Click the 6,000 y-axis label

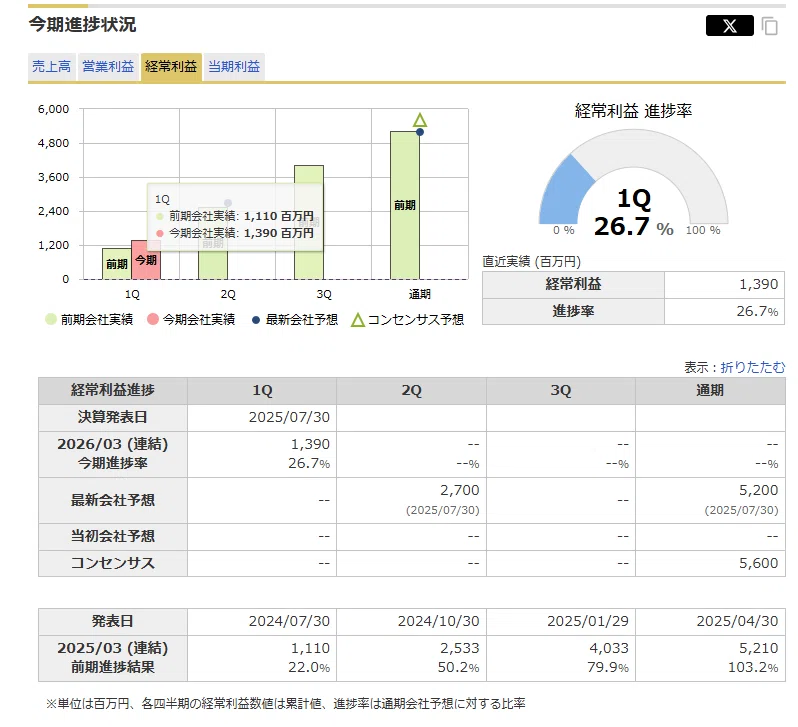click(53, 109)
